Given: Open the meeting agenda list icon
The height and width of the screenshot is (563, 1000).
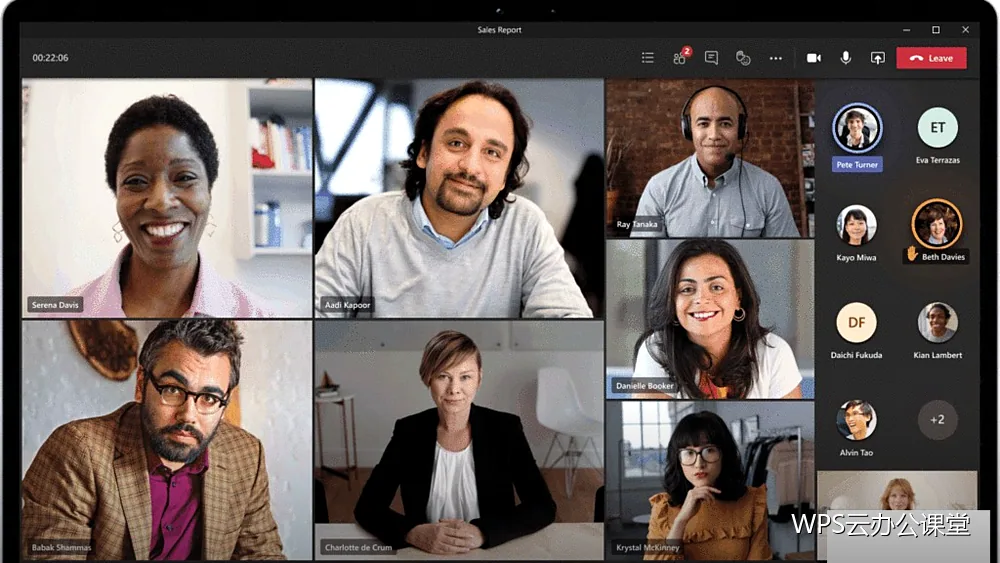Looking at the screenshot, I should (647, 58).
